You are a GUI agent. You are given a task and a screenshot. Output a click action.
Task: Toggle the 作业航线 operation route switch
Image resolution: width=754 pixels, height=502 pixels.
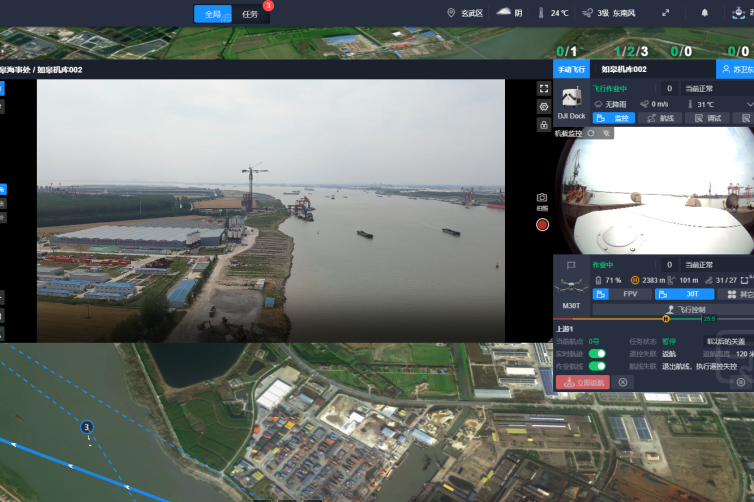tap(597, 366)
